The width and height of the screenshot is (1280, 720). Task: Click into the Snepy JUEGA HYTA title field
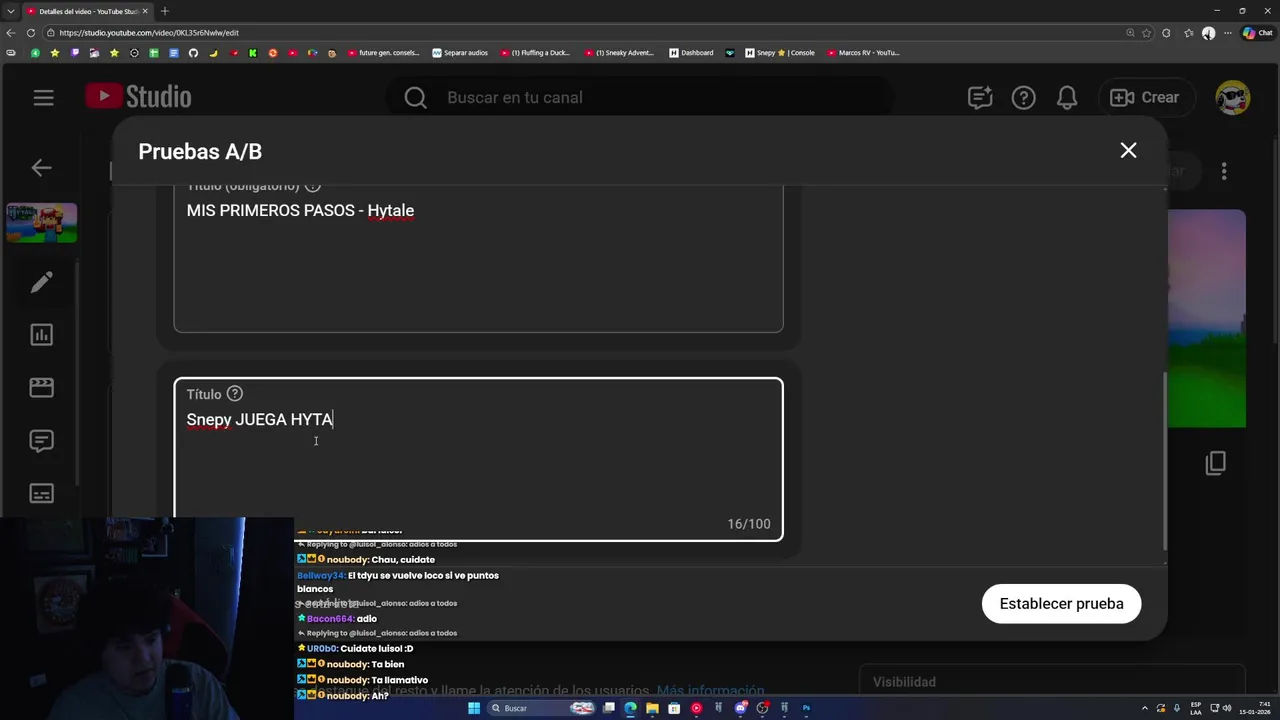[478, 459]
